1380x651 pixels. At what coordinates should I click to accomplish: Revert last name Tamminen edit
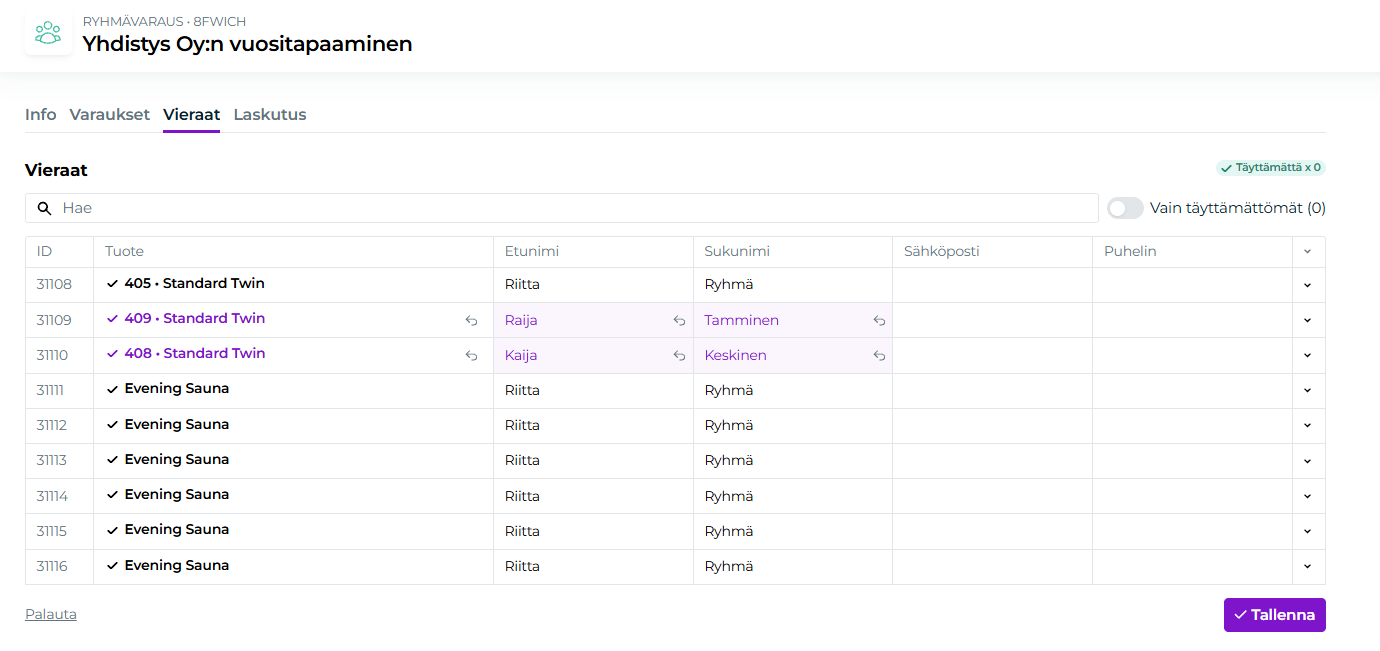(879, 321)
